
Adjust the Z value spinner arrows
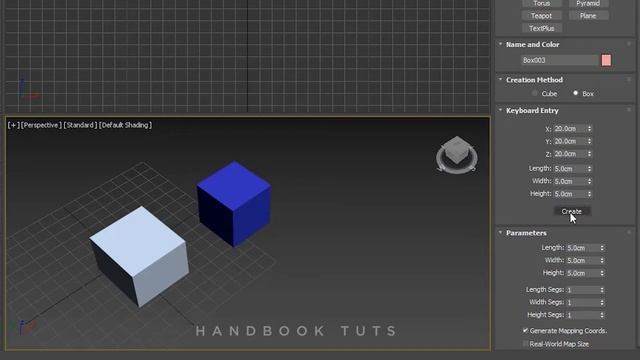(x=589, y=154)
